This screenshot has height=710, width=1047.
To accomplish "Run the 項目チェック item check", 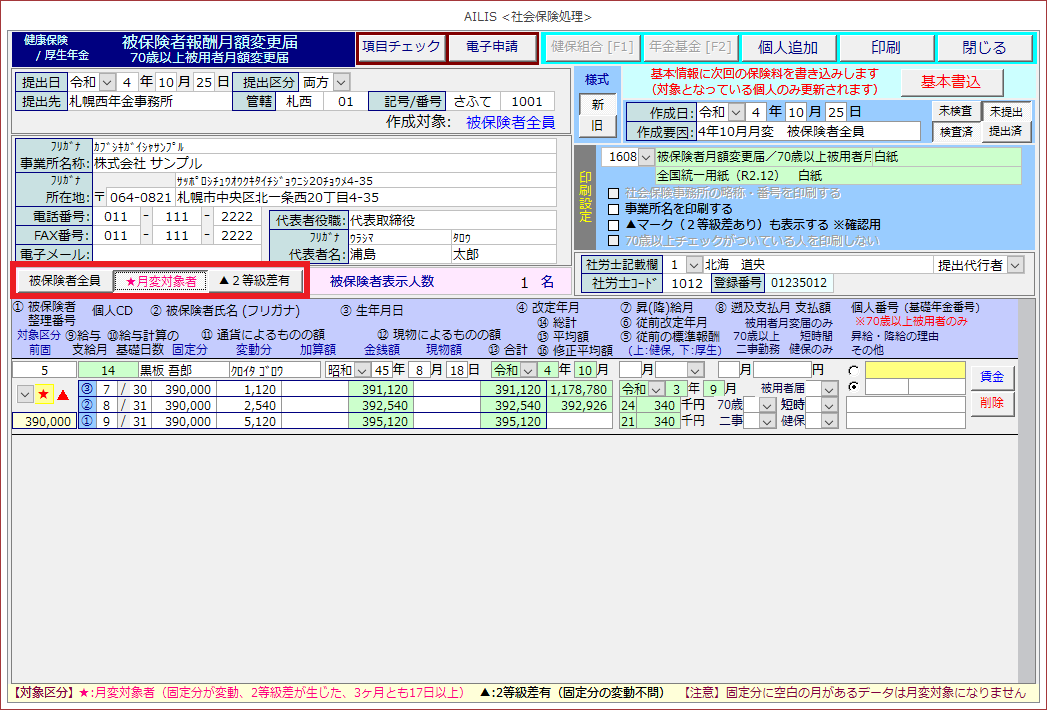I will click(401, 47).
